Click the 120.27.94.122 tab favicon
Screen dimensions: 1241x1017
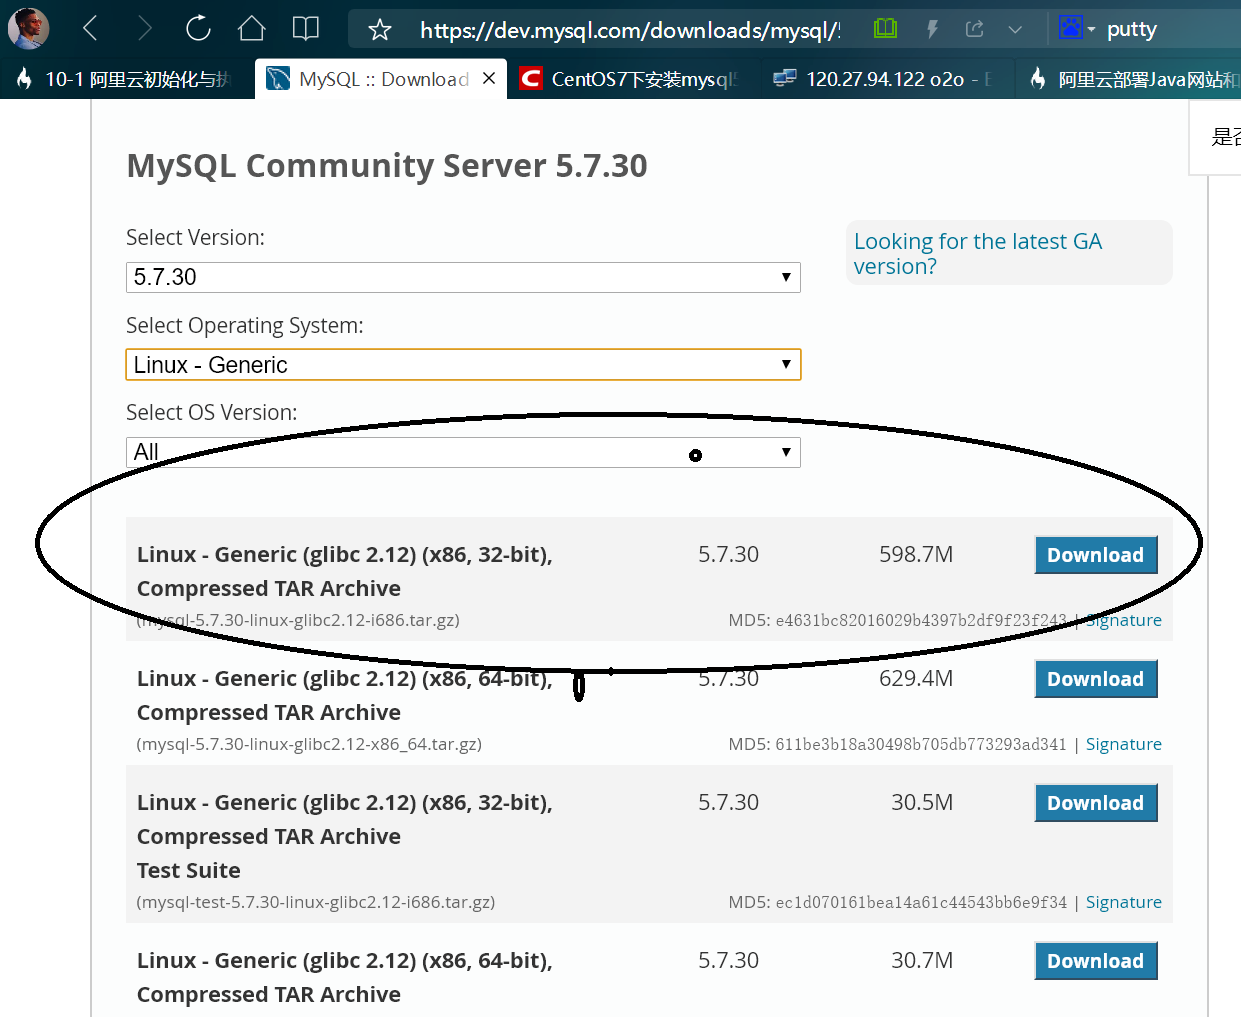[785, 78]
